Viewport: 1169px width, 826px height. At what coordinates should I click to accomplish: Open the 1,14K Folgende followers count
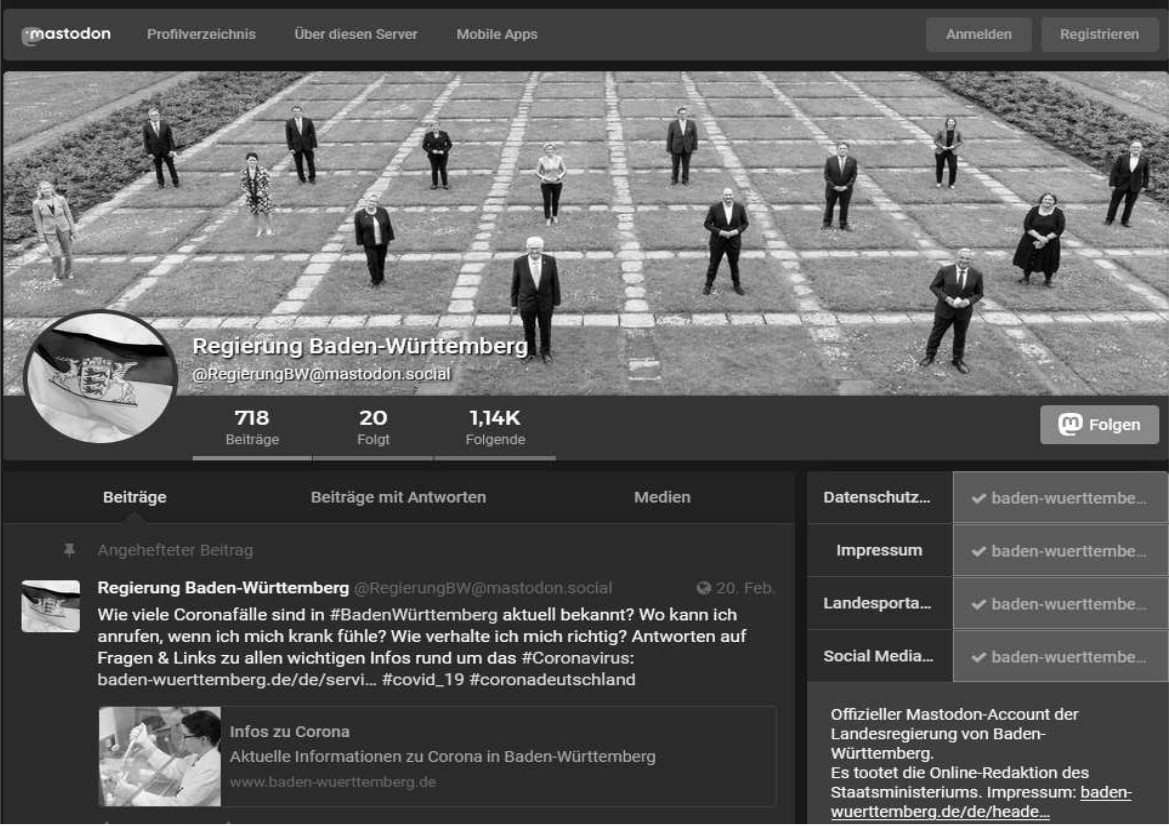pos(495,427)
